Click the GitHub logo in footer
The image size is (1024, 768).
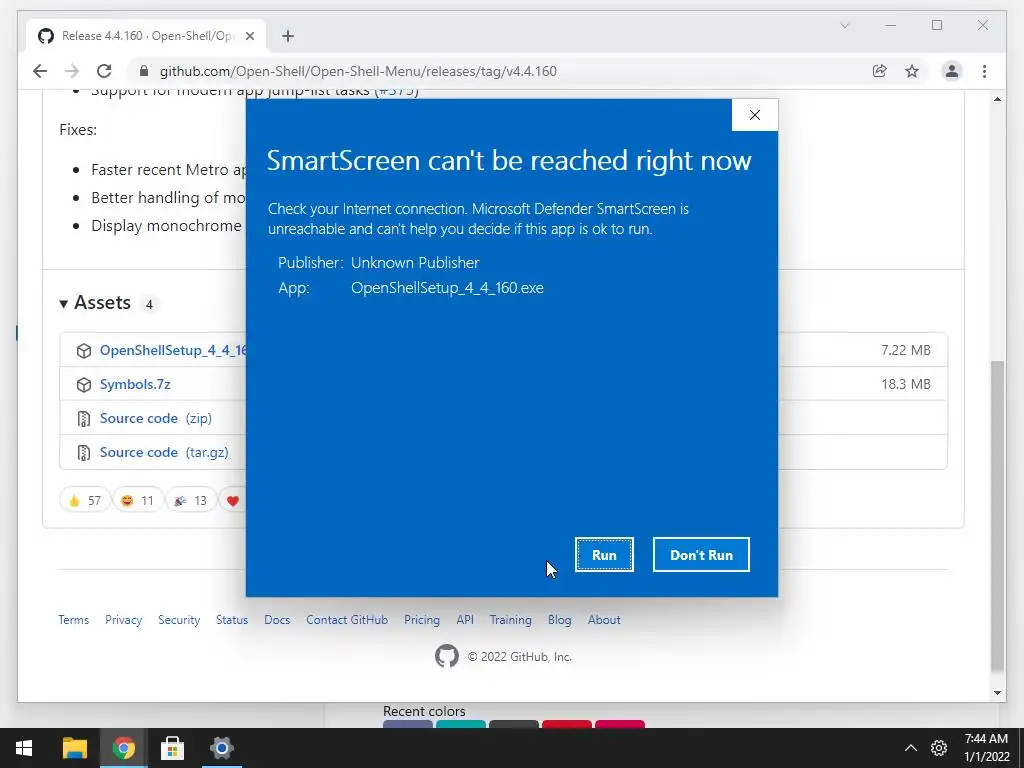(447, 656)
